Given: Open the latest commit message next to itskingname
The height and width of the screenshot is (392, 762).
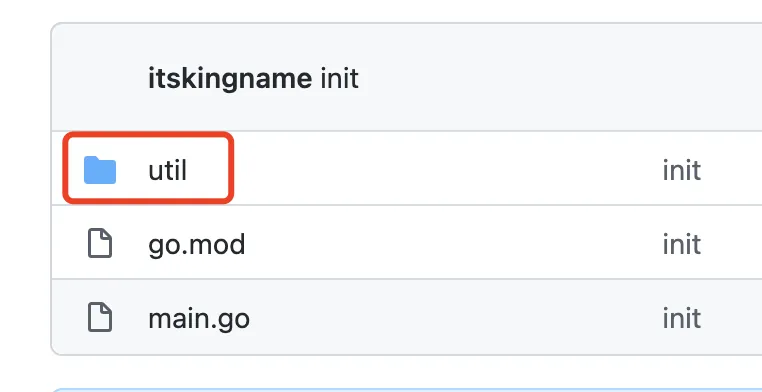Looking at the screenshot, I should tap(340, 78).
